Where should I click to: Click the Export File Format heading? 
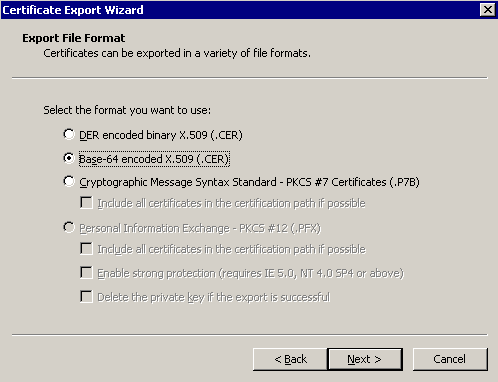pos(74,38)
